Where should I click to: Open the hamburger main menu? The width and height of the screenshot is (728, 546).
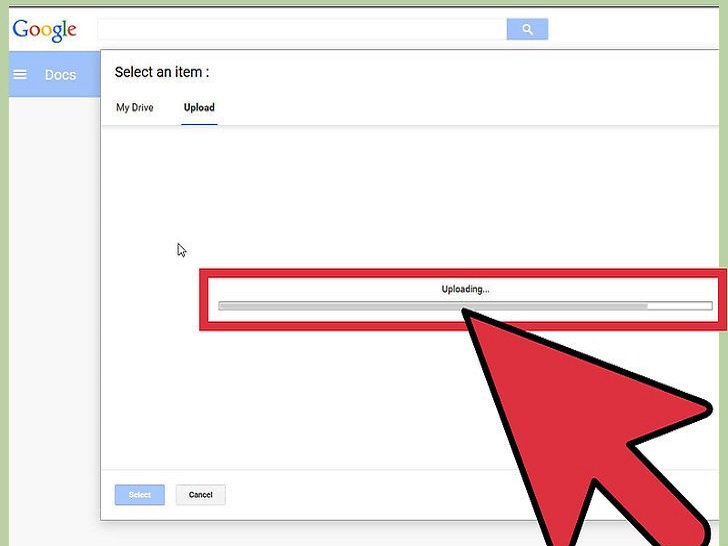pos(20,74)
